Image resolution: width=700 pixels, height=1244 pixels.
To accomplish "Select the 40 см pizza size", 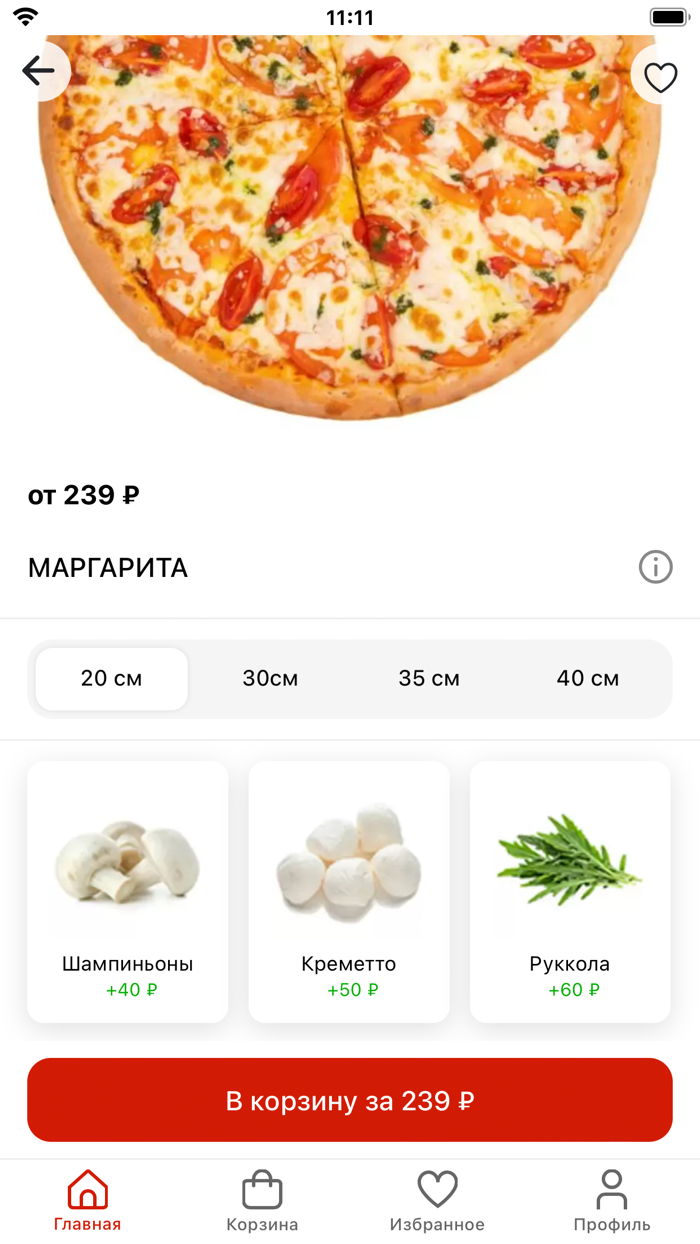I will pos(588,678).
